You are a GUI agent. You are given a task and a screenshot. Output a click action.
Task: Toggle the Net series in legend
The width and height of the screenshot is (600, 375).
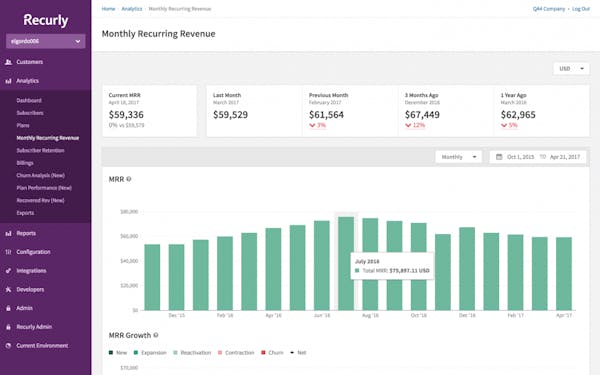click(298, 353)
